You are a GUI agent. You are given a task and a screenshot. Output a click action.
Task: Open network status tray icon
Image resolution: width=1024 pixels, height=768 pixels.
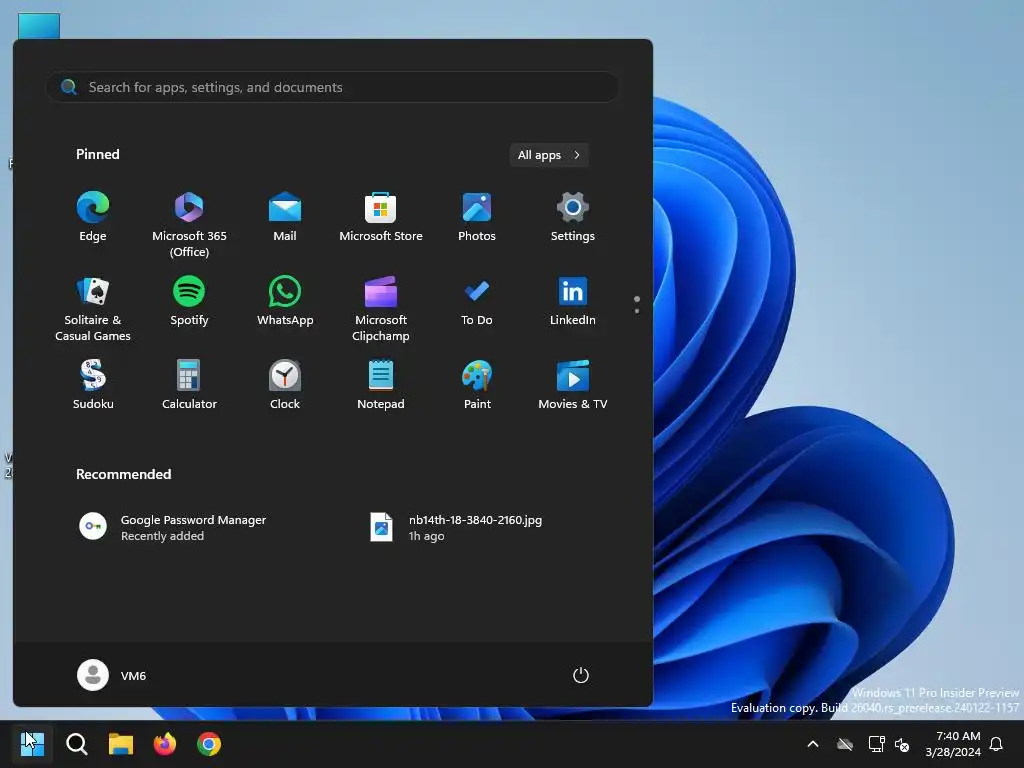coord(876,744)
